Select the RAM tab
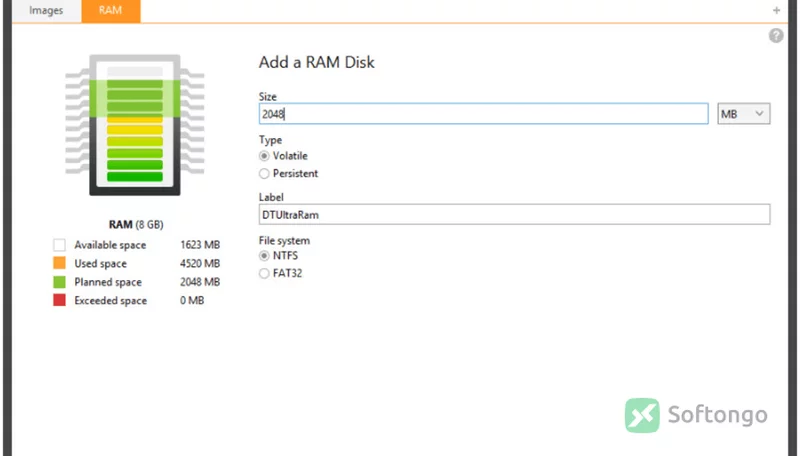 (111, 11)
